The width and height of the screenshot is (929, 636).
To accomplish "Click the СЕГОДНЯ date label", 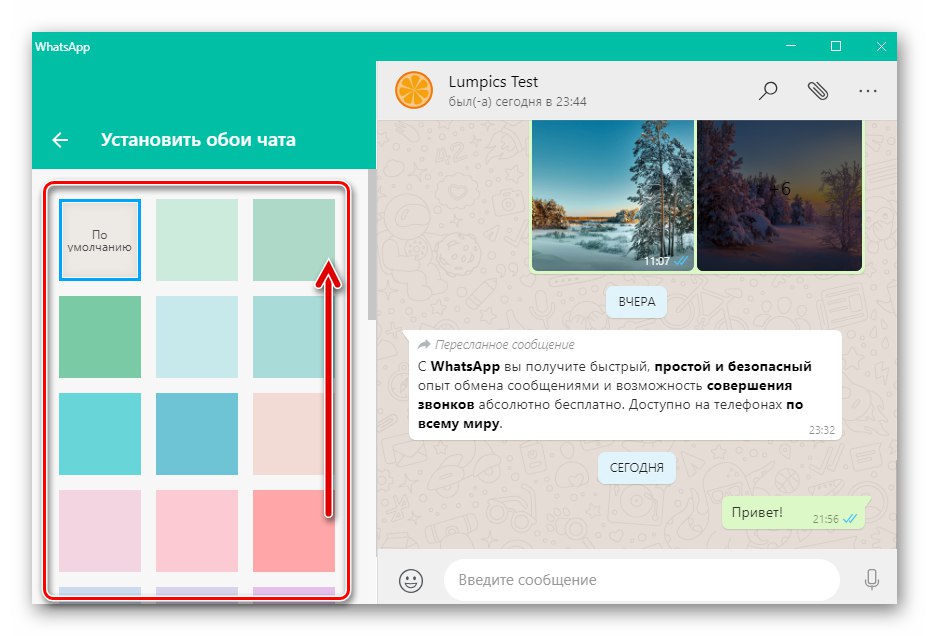I will (636, 468).
